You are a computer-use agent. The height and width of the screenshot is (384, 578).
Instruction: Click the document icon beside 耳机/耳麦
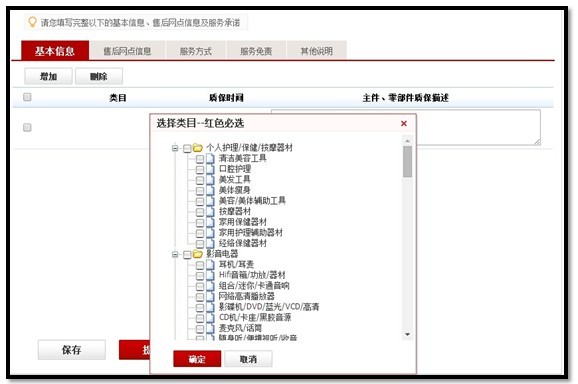point(210,265)
